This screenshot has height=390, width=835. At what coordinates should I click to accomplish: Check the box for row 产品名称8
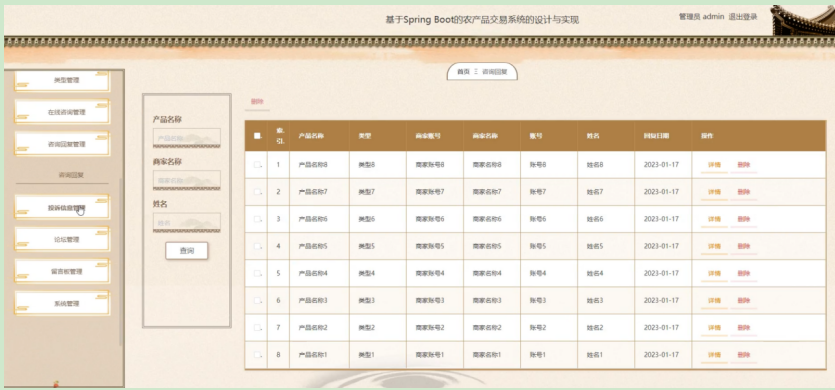(257, 165)
